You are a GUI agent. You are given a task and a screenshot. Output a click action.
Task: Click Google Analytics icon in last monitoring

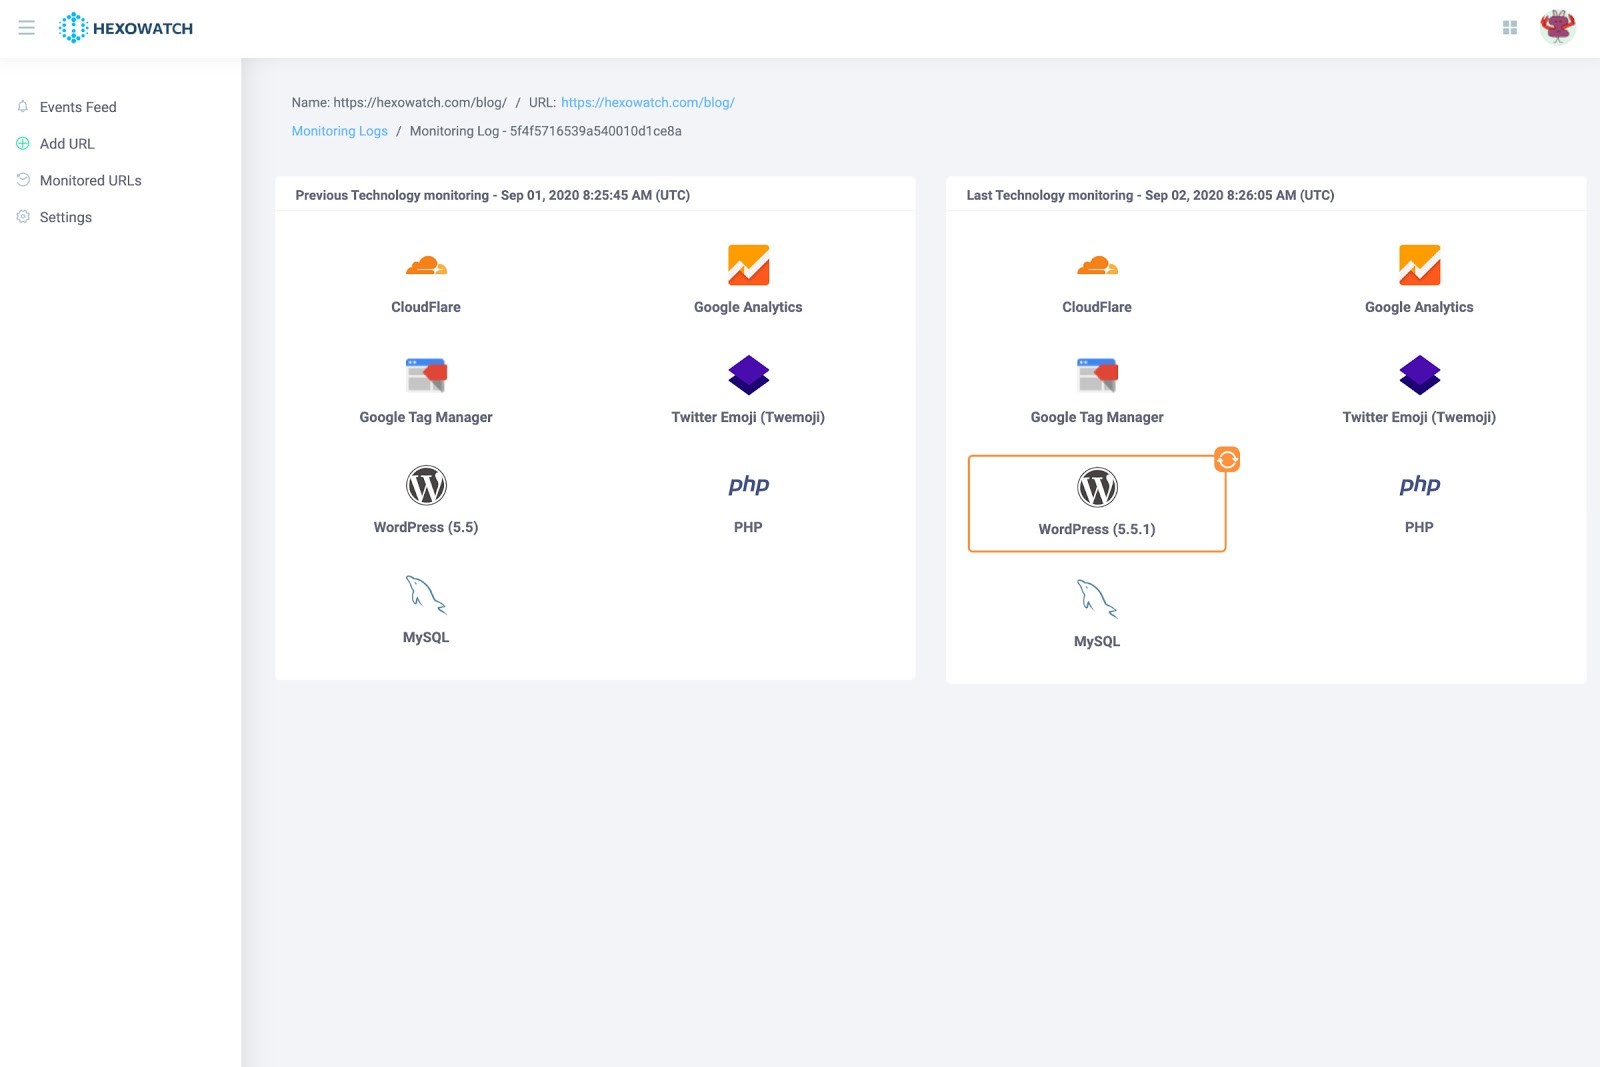click(1419, 265)
